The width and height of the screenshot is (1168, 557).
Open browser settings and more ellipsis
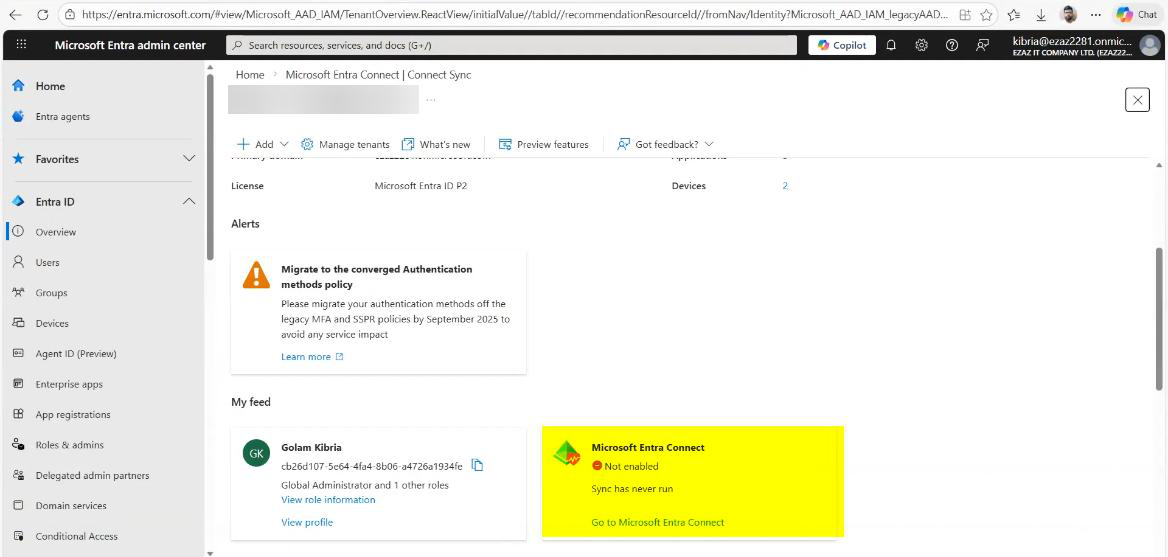(x=1094, y=14)
